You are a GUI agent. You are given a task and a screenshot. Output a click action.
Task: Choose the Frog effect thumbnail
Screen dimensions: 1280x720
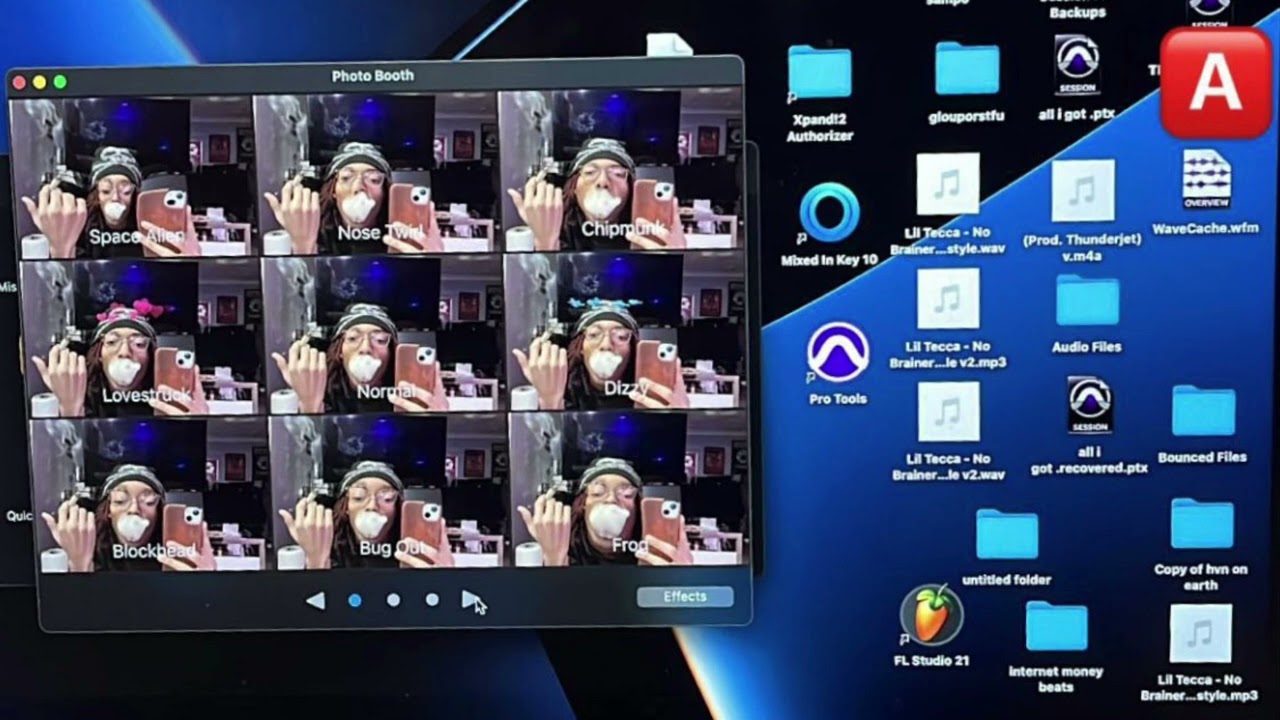pos(630,490)
